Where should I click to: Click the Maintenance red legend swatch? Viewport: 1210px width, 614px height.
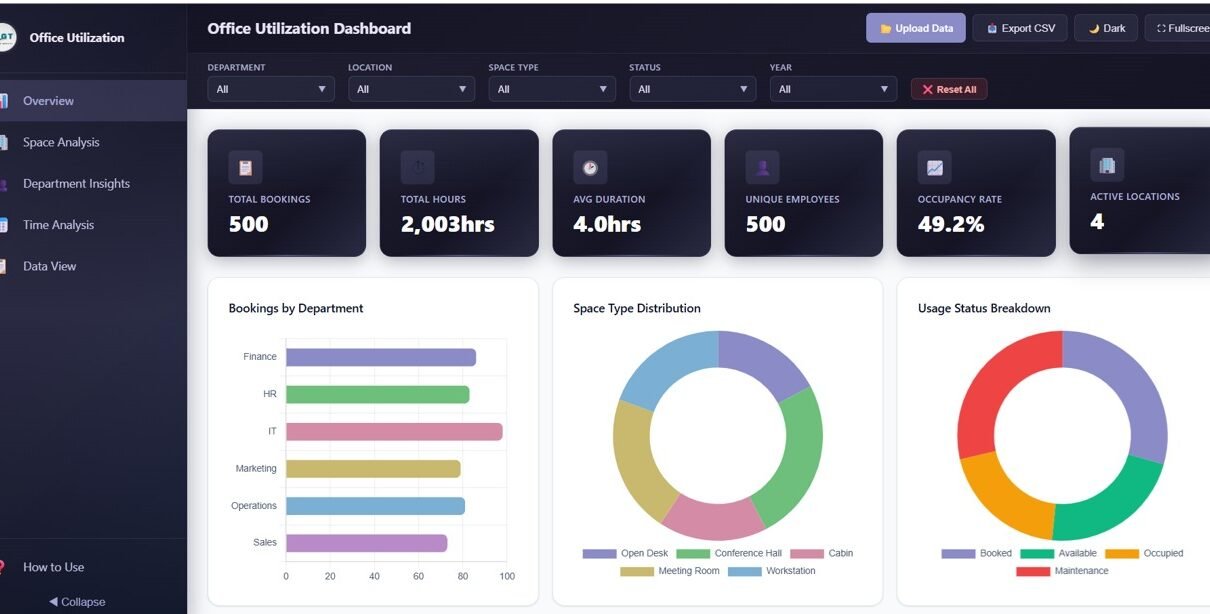1032,571
